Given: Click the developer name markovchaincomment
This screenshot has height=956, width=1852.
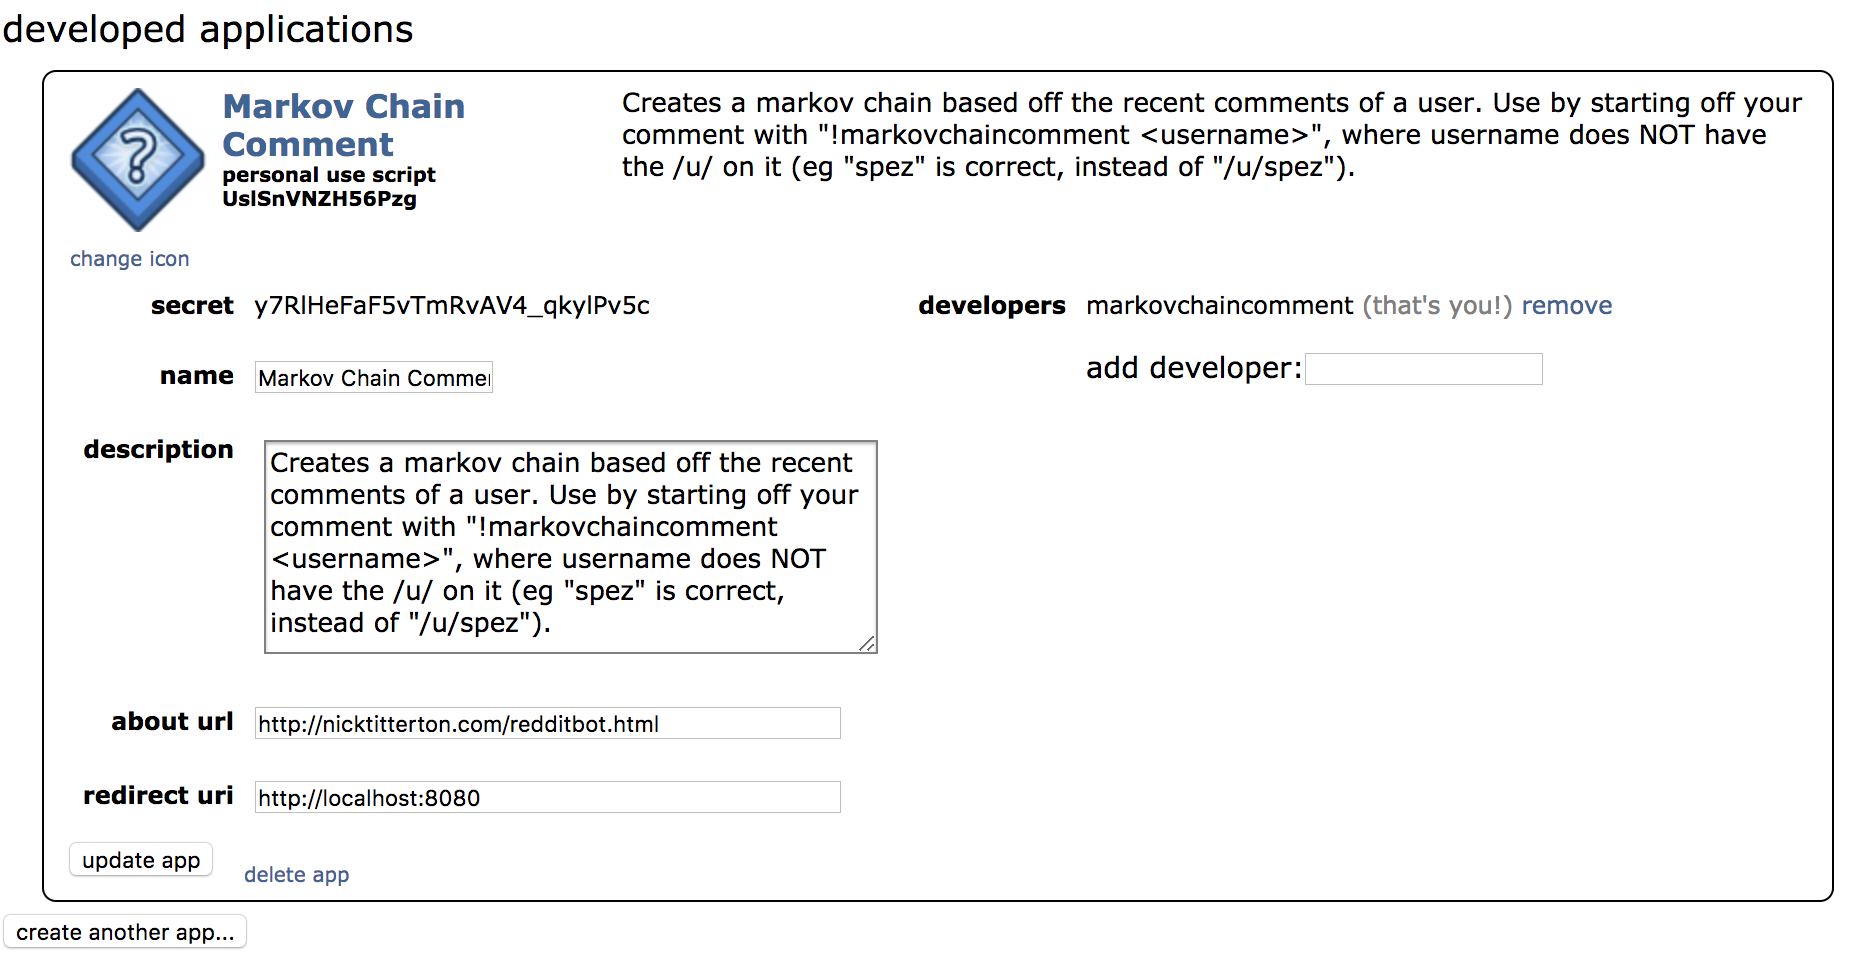Looking at the screenshot, I should 1219,306.
